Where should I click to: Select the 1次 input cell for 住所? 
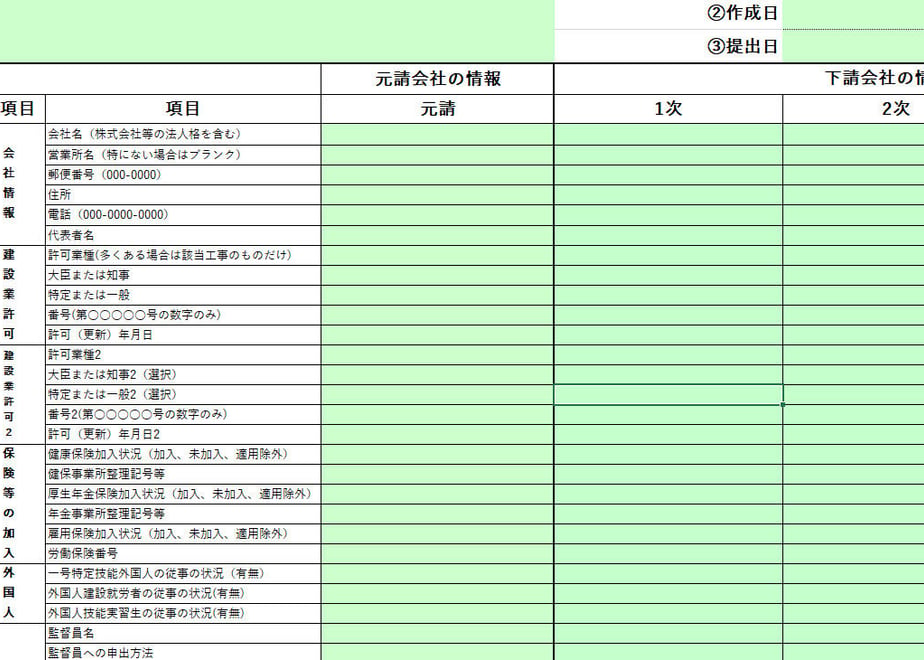pos(668,195)
